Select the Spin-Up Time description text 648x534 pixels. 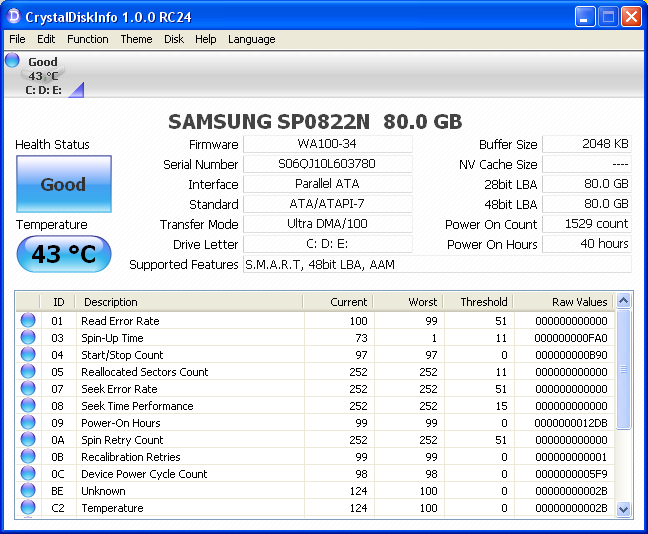(x=112, y=338)
